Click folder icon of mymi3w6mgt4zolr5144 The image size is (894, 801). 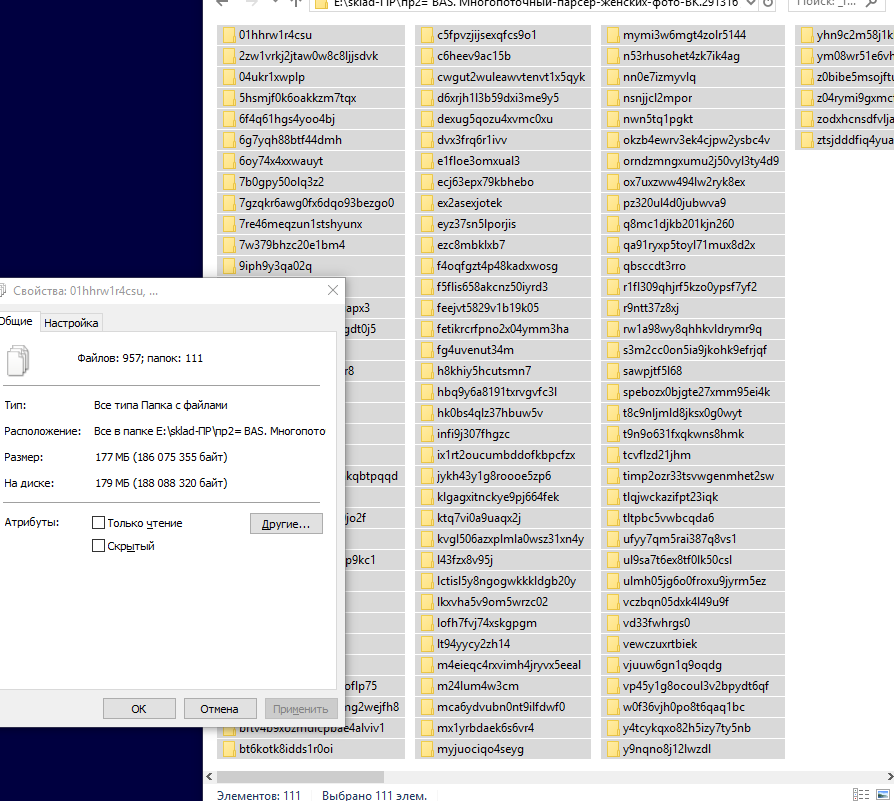click(613, 35)
